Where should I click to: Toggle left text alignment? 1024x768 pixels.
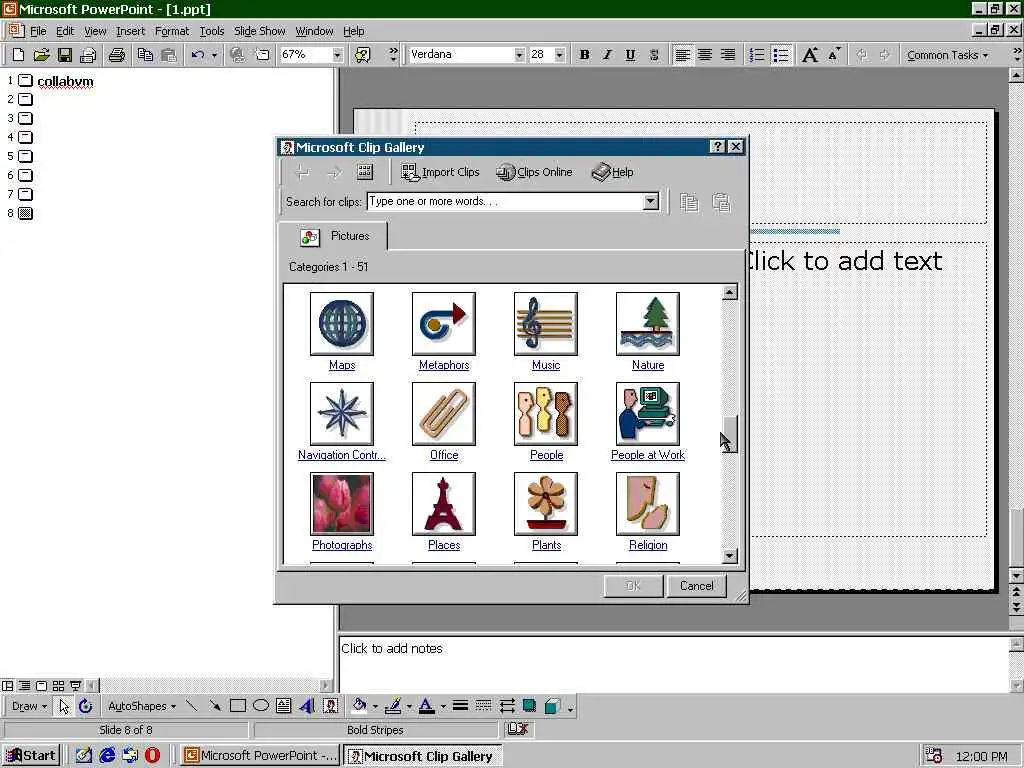(x=682, y=55)
